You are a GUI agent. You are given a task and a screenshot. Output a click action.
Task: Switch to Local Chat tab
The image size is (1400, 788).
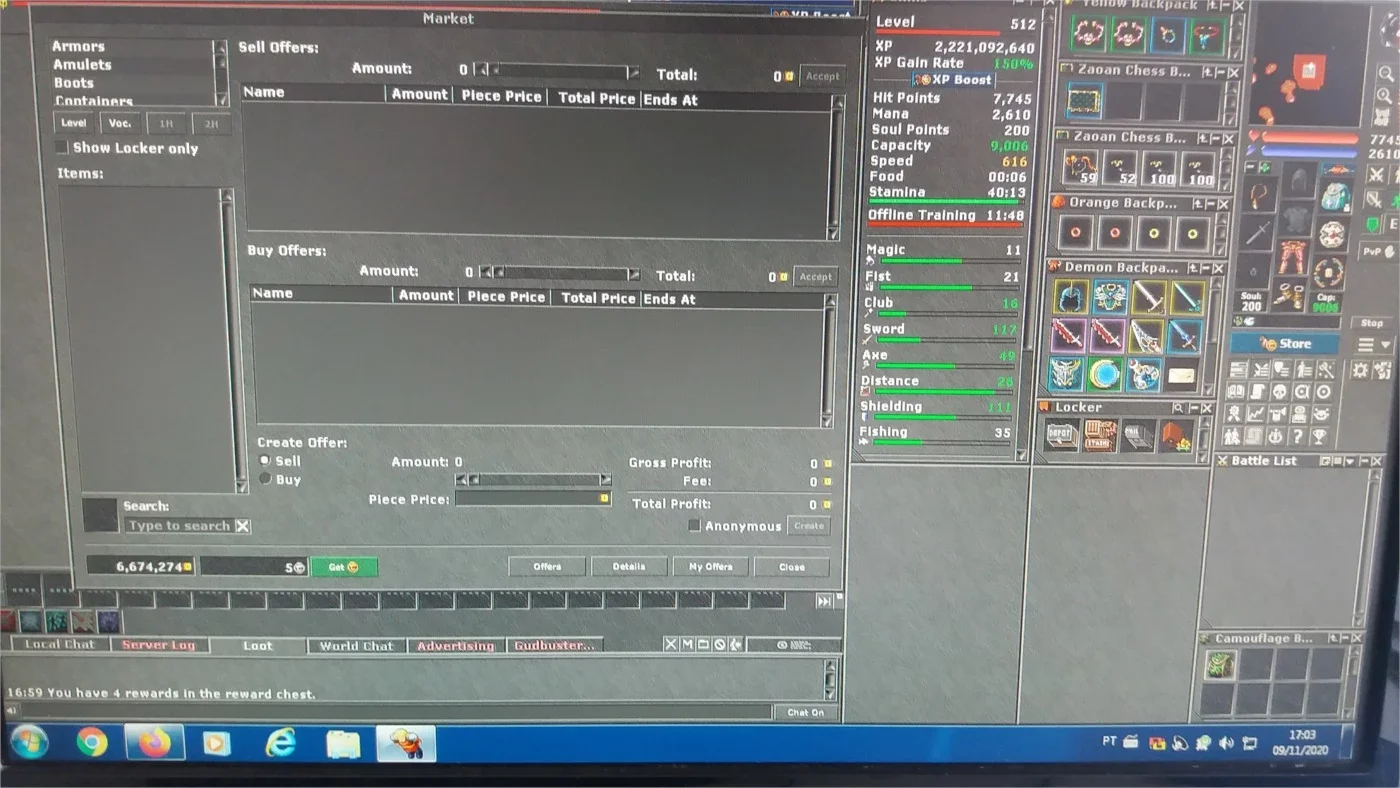[x=59, y=645]
